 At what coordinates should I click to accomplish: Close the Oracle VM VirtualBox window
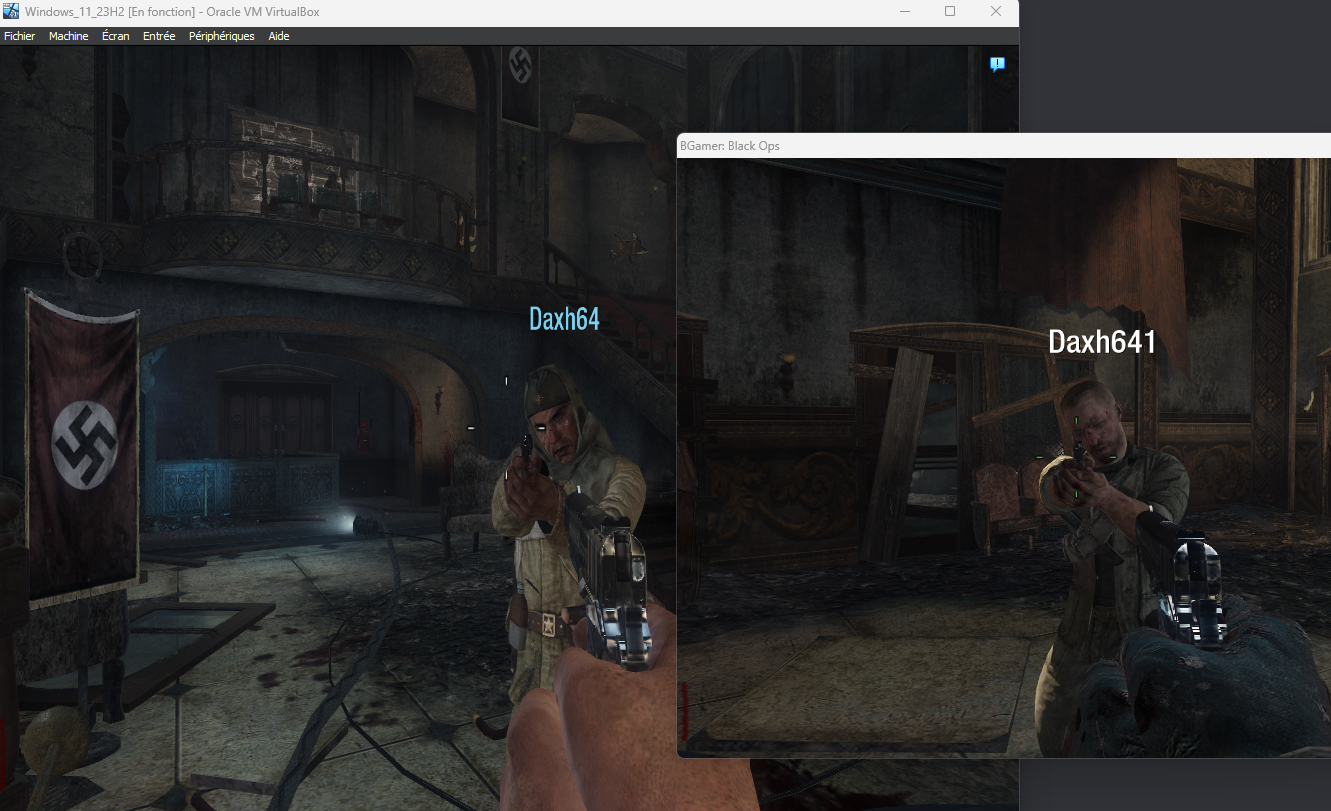(x=996, y=12)
